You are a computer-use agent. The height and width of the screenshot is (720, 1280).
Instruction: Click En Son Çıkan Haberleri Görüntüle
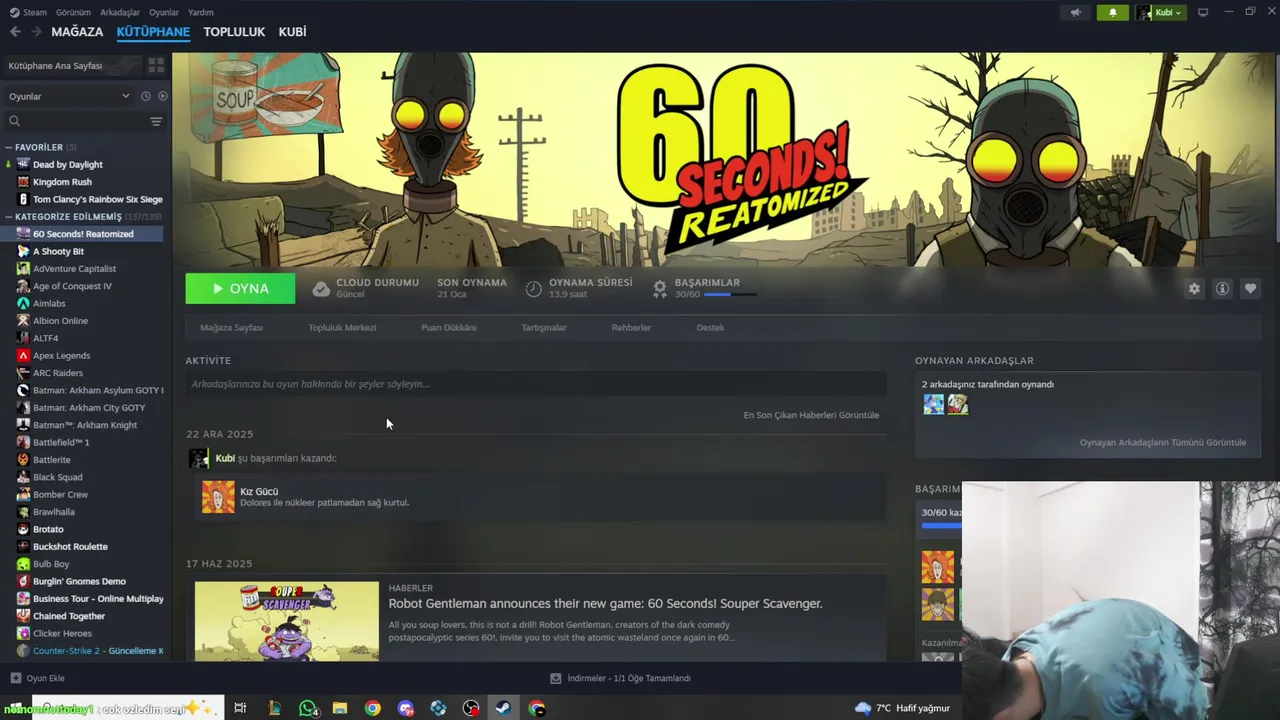[811, 415]
